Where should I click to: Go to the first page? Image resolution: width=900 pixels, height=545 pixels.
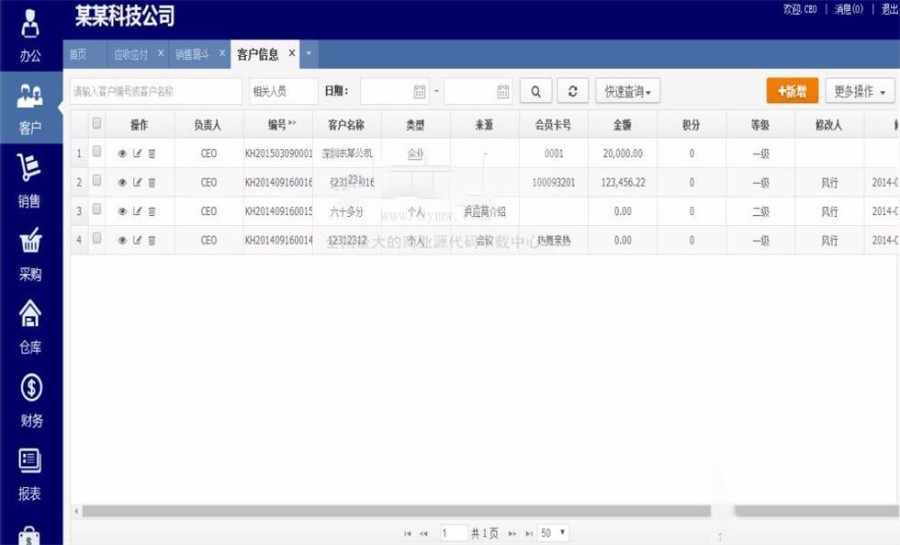[x=408, y=534]
